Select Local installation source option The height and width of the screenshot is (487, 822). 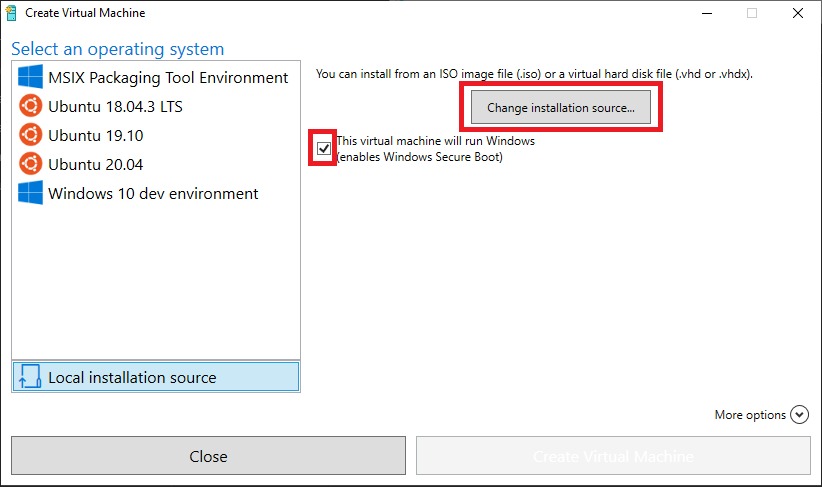click(x=132, y=378)
